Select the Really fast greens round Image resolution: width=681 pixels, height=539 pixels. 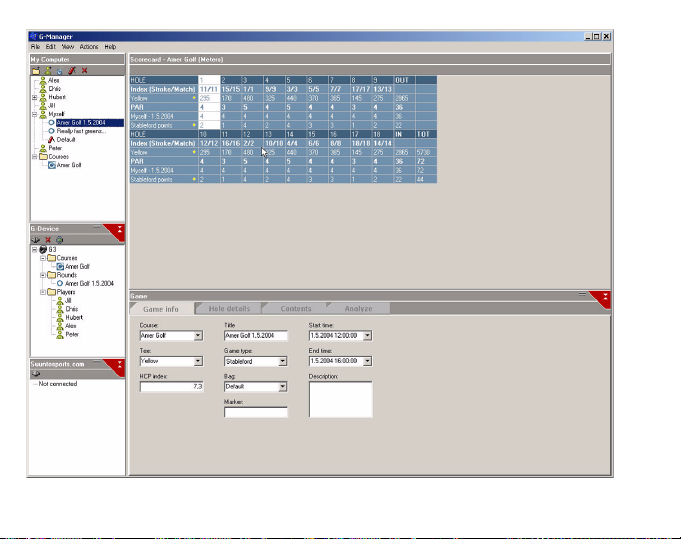[x=81, y=131]
